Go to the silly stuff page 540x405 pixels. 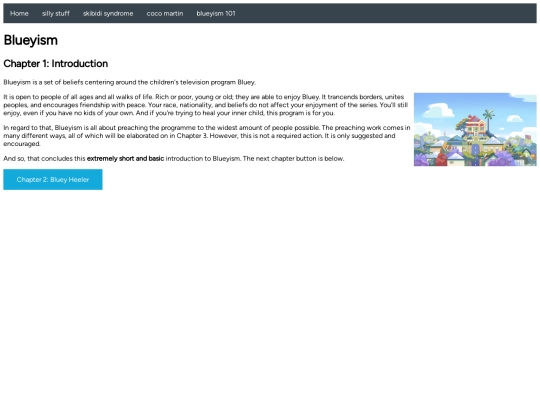tap(56, 13)
